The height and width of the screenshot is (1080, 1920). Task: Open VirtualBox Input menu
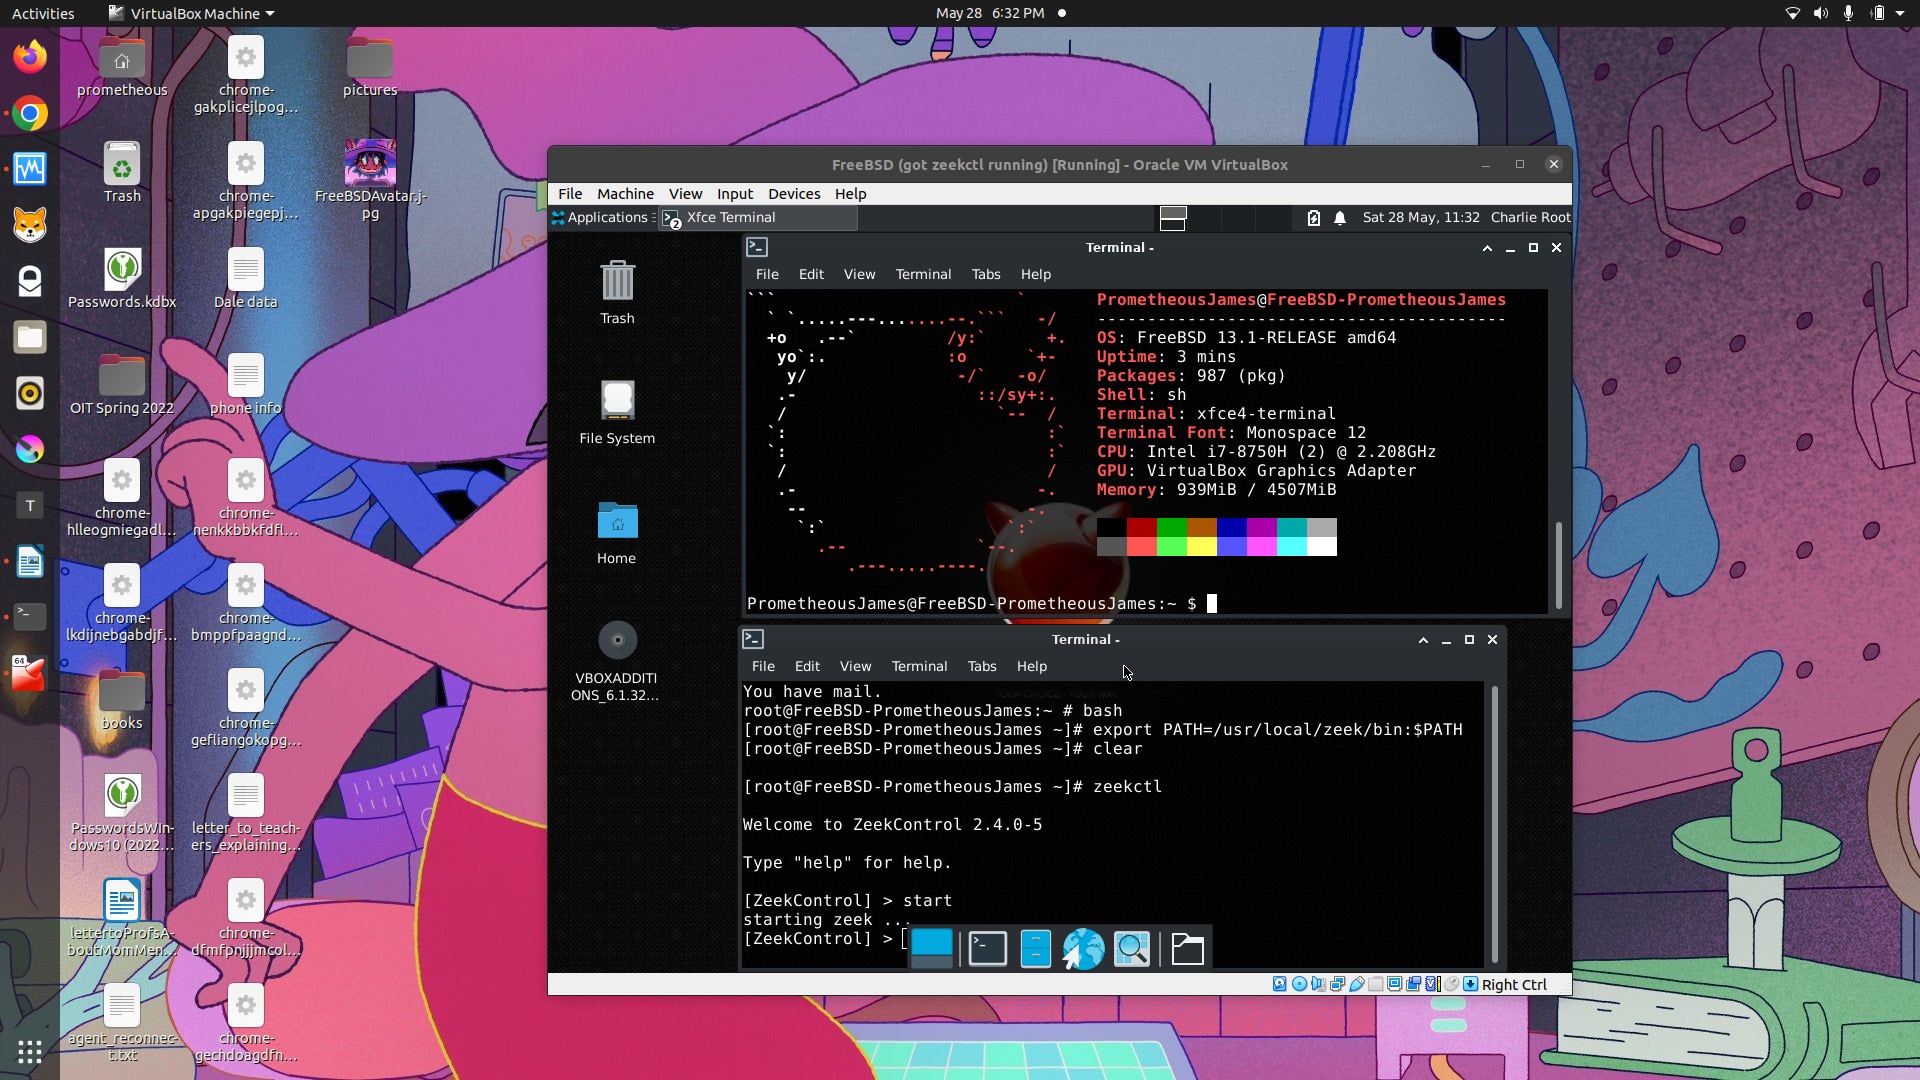tap(735, 194)
